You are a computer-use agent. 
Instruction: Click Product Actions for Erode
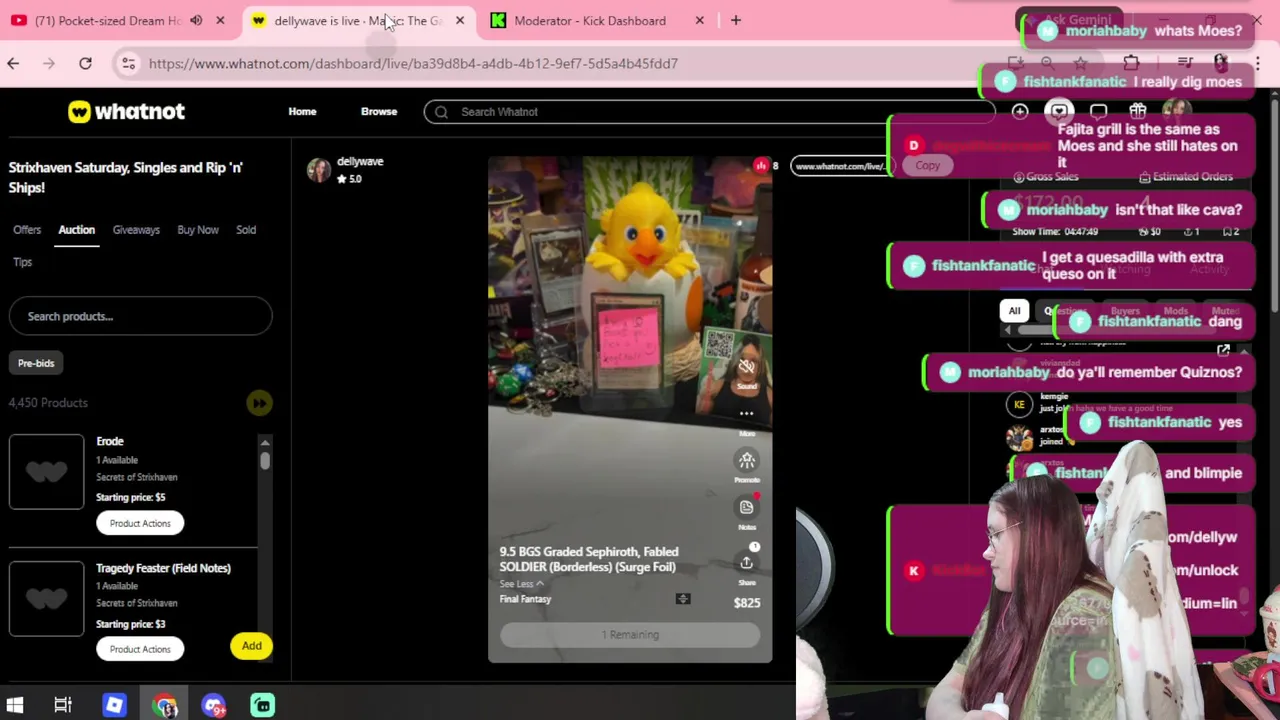[x=140, y=523]
